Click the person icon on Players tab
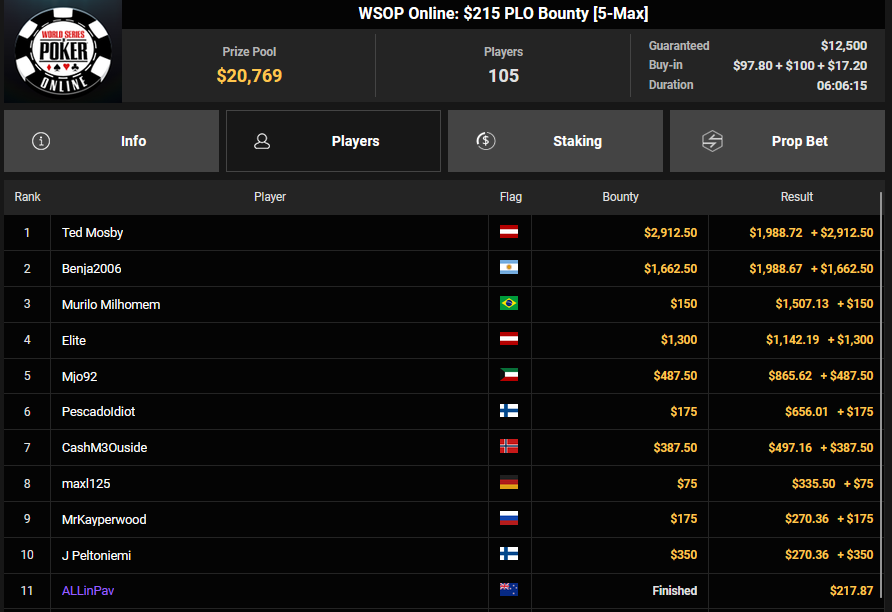 262,141
